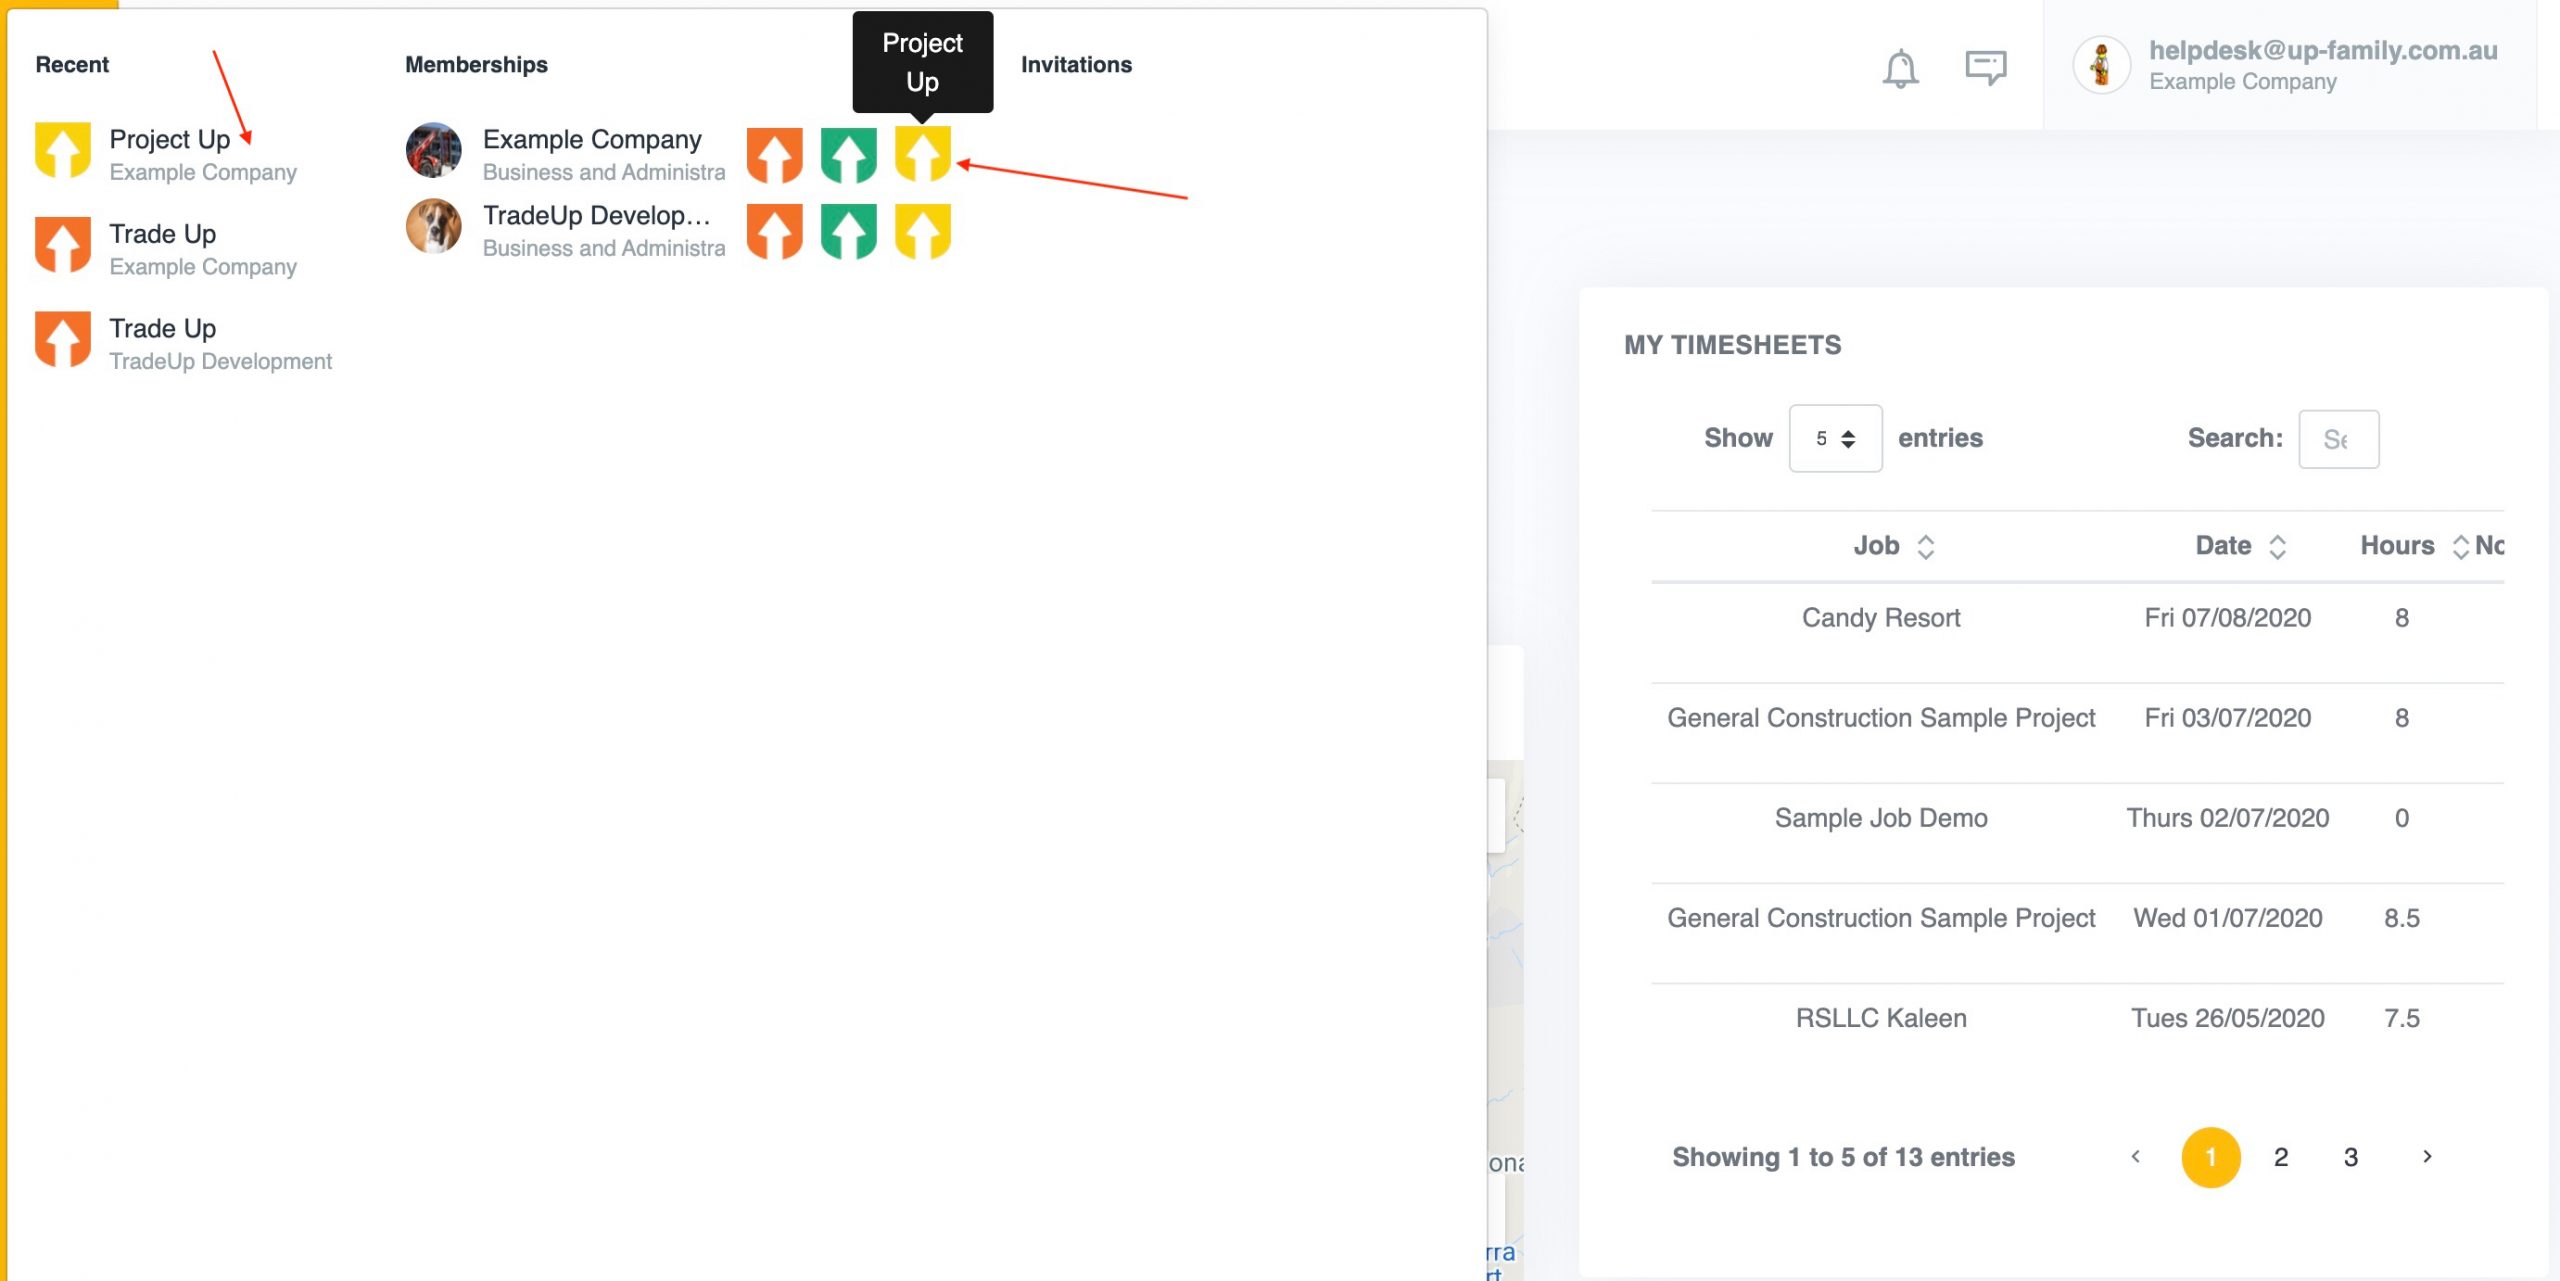
Task: Sort timesheets by Hours column
Action: 2414,546
